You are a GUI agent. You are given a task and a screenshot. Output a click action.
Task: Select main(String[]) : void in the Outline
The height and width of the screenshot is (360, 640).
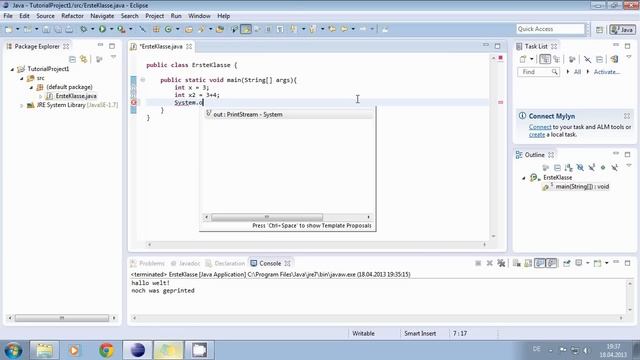tap(582, 187)
